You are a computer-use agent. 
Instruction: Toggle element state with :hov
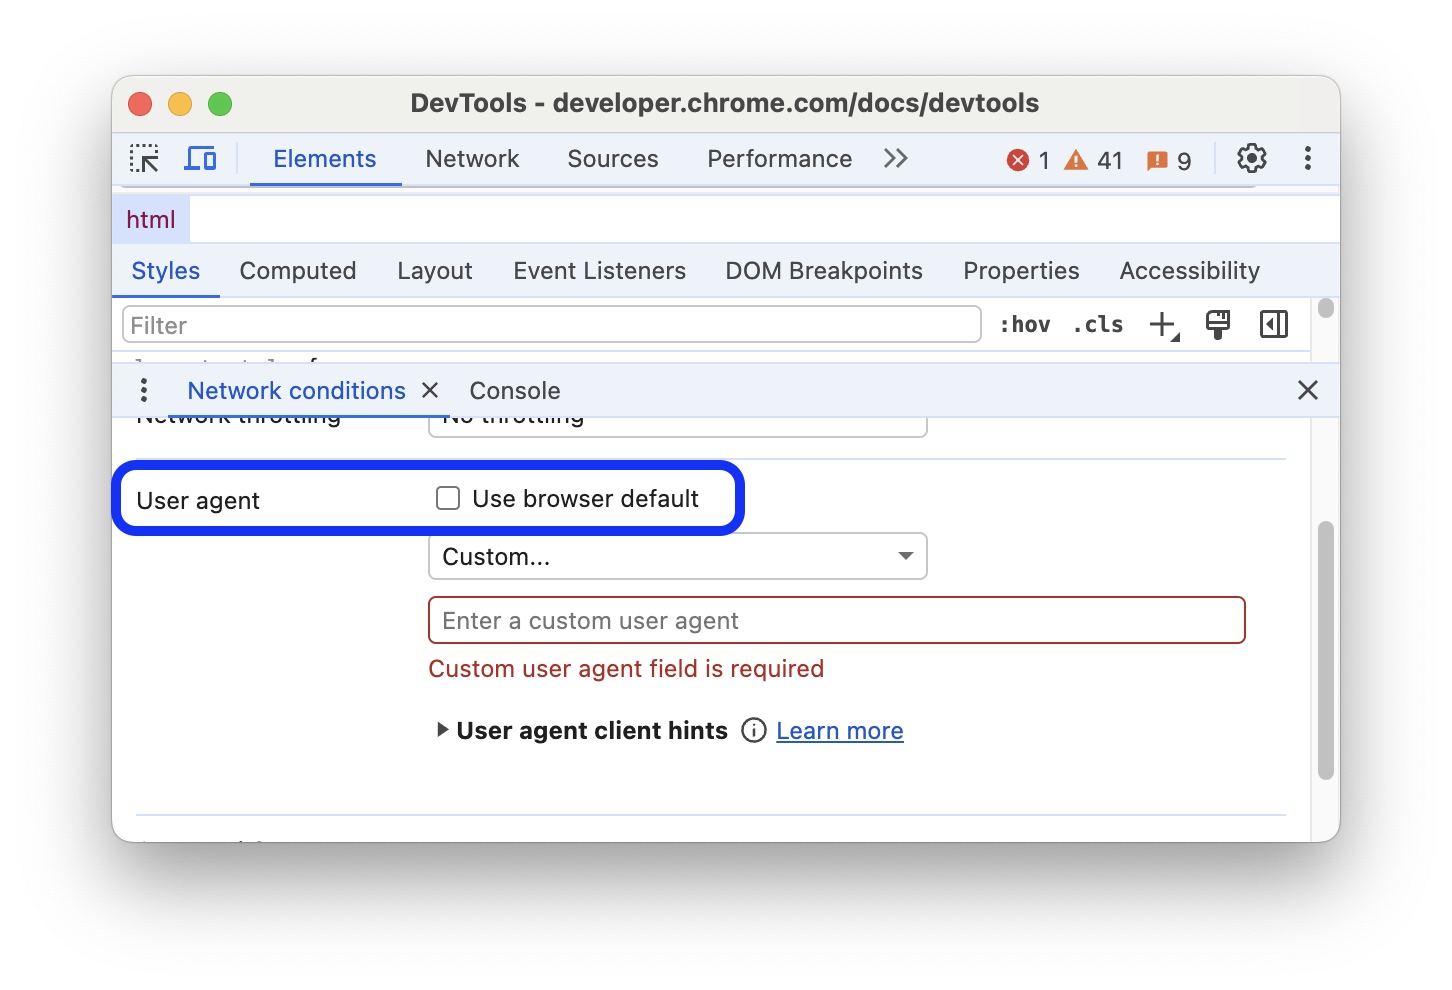pyautogui.click(x=1024, y=323)
